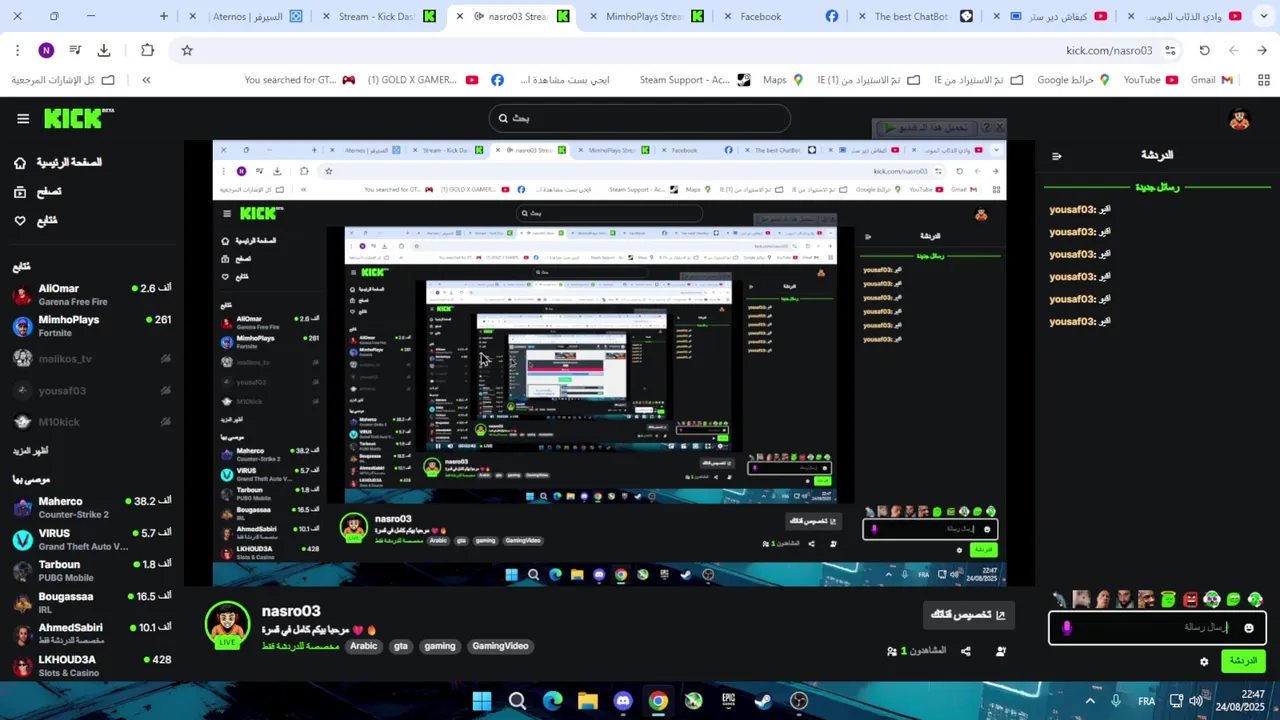Viewport: 1280px width, 720px height.
Task: Click Chrome profile N avatar
Action: 46,50
